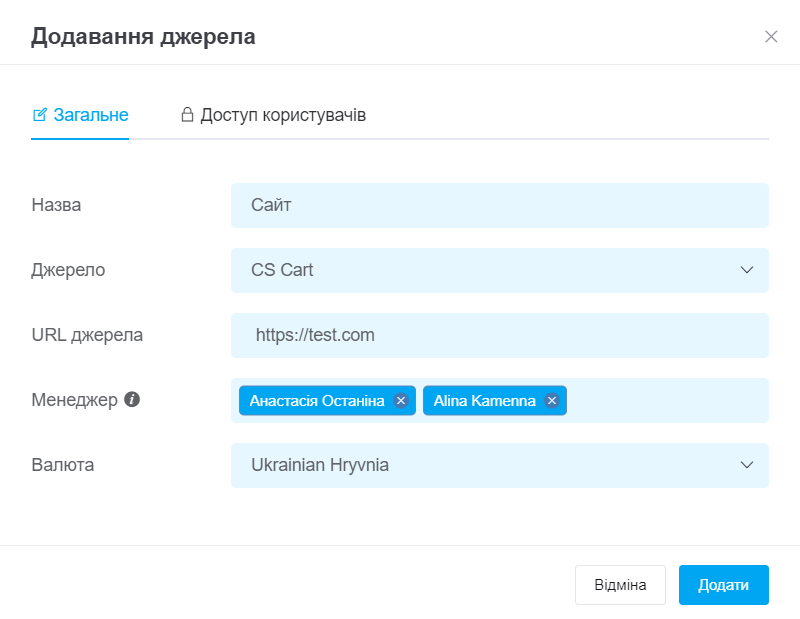Click the Менеджер info icon
The image size is (800, 619).
pos(132,399)
